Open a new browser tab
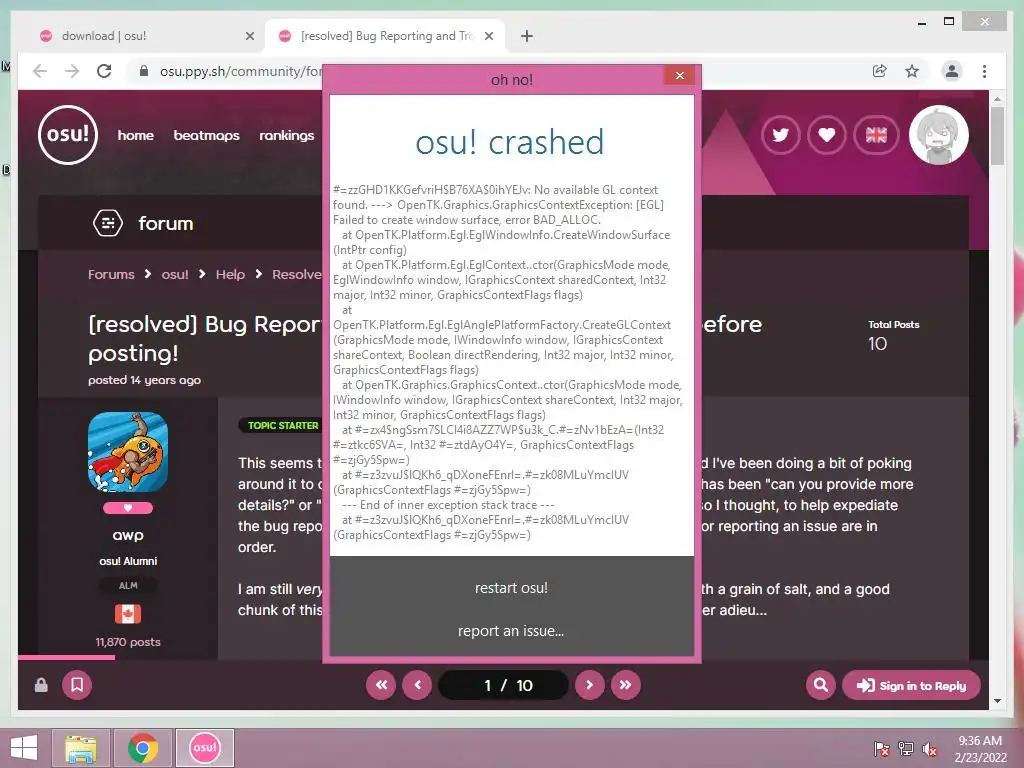1024x768 pixels. point(527,36)
